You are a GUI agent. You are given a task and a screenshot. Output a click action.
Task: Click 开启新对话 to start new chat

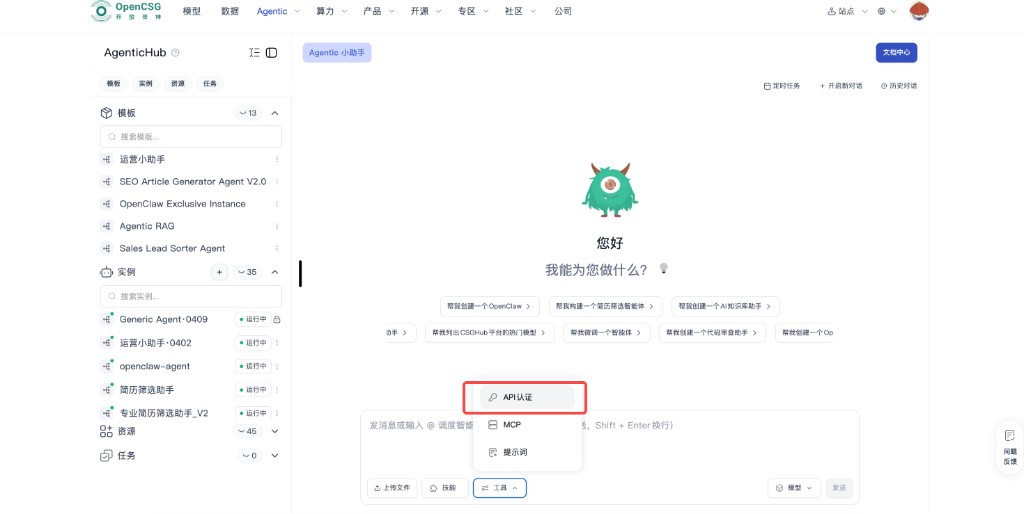(841, 86)
